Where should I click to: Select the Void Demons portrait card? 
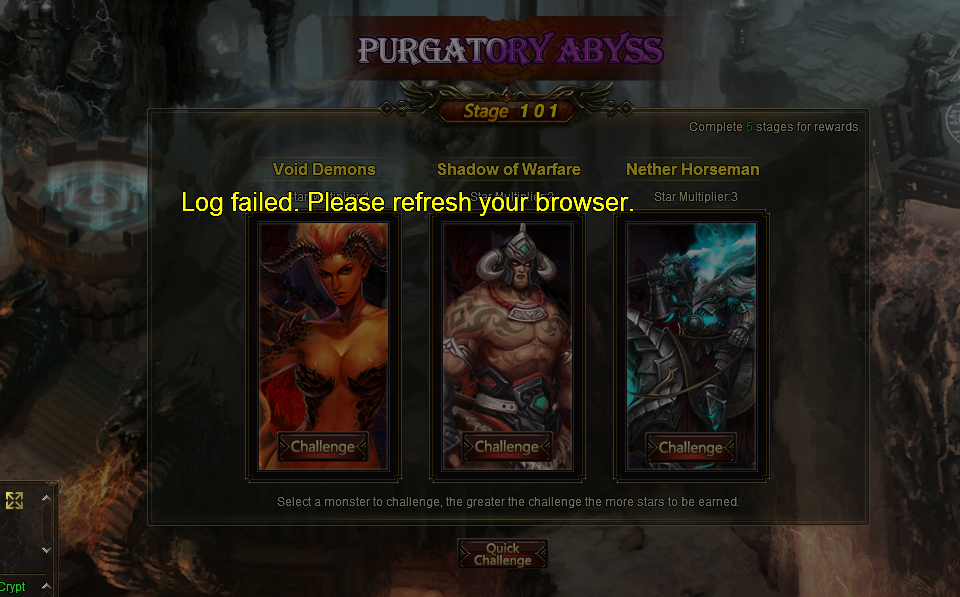coord(323,346)
